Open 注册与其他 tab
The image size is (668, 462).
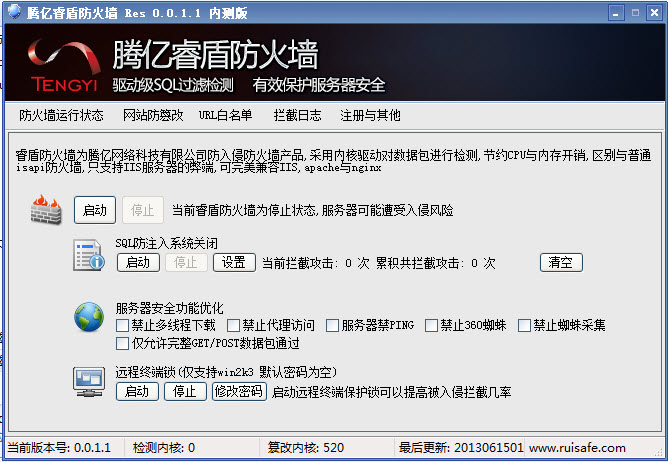pos(370,116)
